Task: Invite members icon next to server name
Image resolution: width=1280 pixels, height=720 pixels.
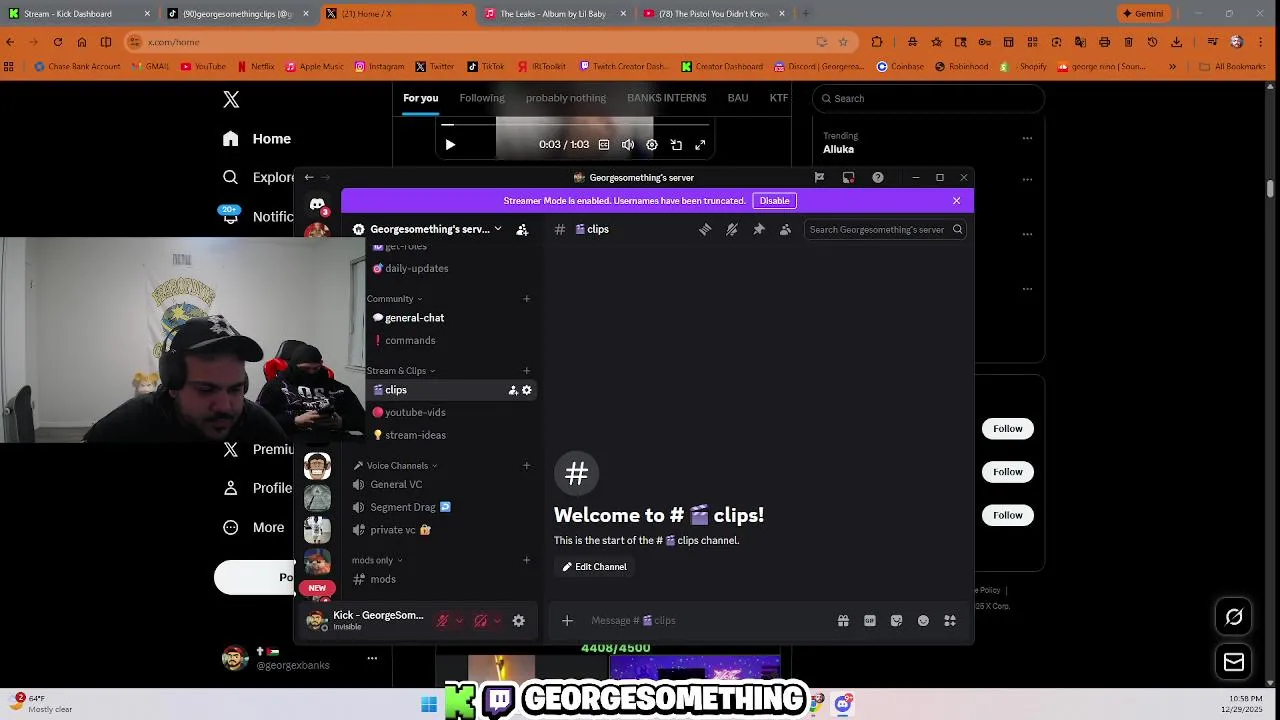Action: [x=522, y=229]
